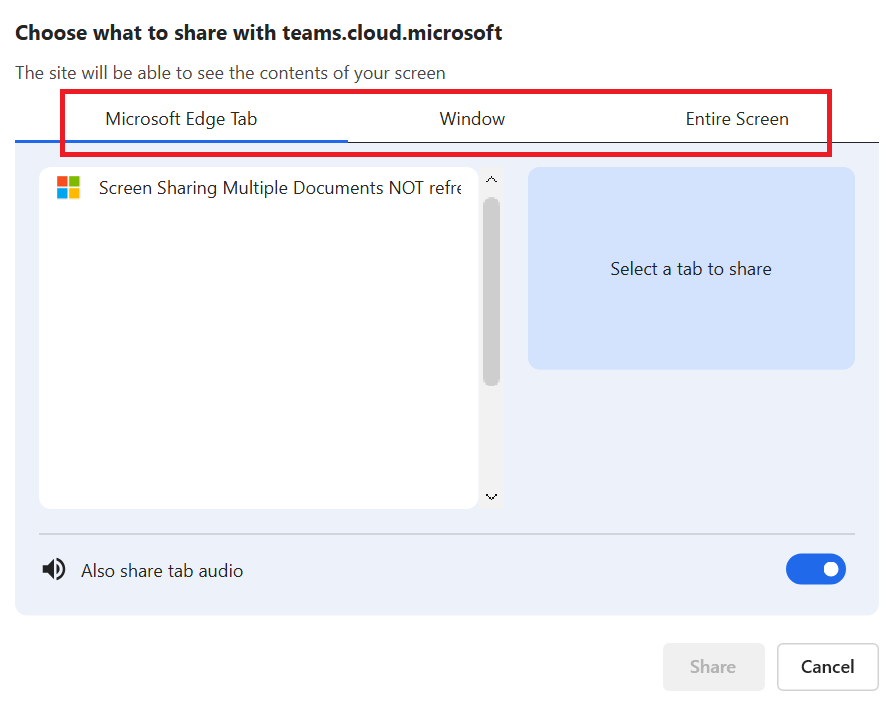
Task: Open the Window tab
Action: click(472, 119)
